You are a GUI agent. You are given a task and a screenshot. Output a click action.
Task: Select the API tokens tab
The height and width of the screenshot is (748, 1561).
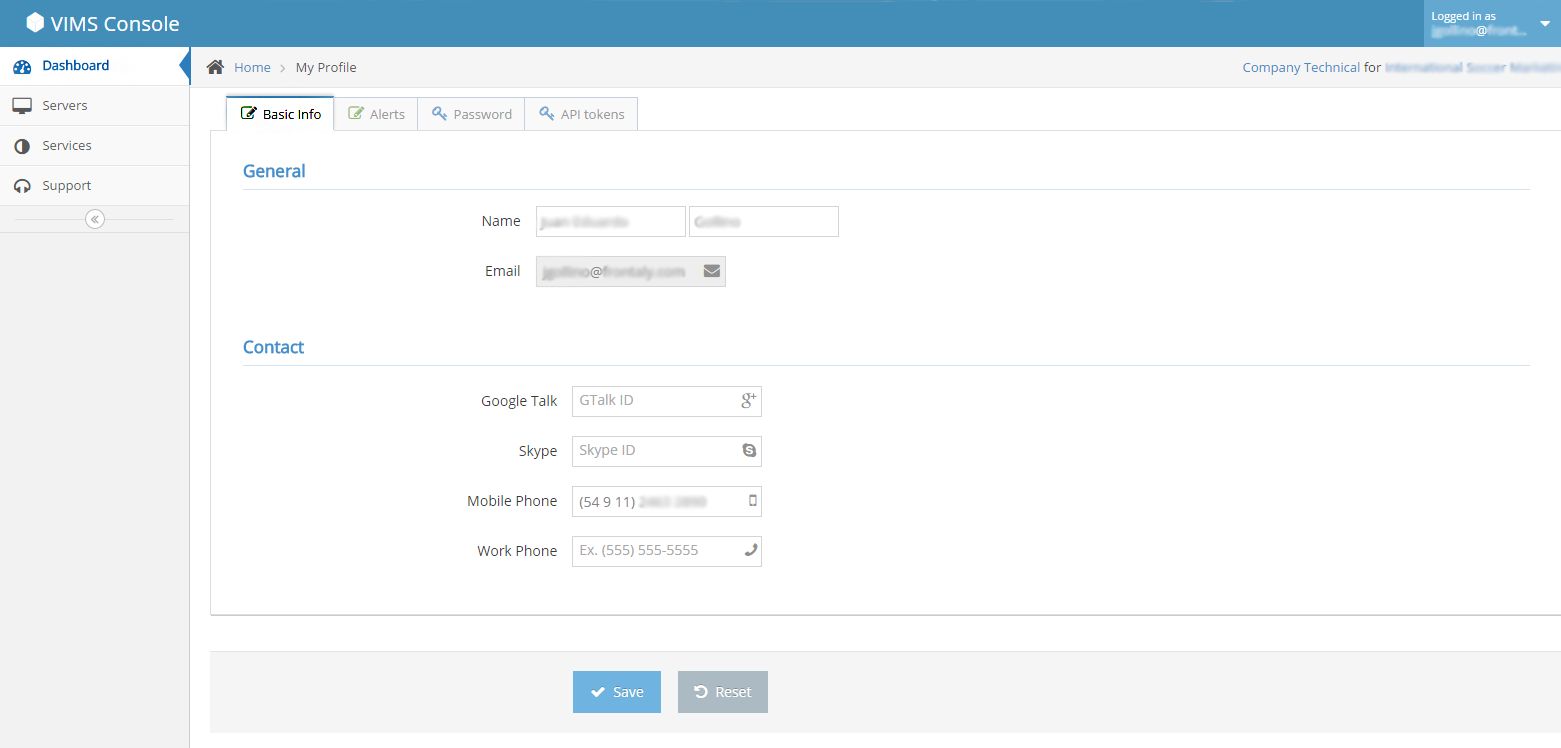(x=581, y=114)
